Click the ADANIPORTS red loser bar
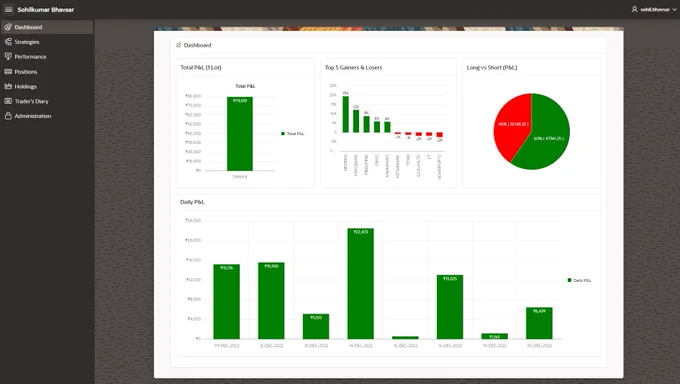Viewport: 680px width, 384px height. 439,135
